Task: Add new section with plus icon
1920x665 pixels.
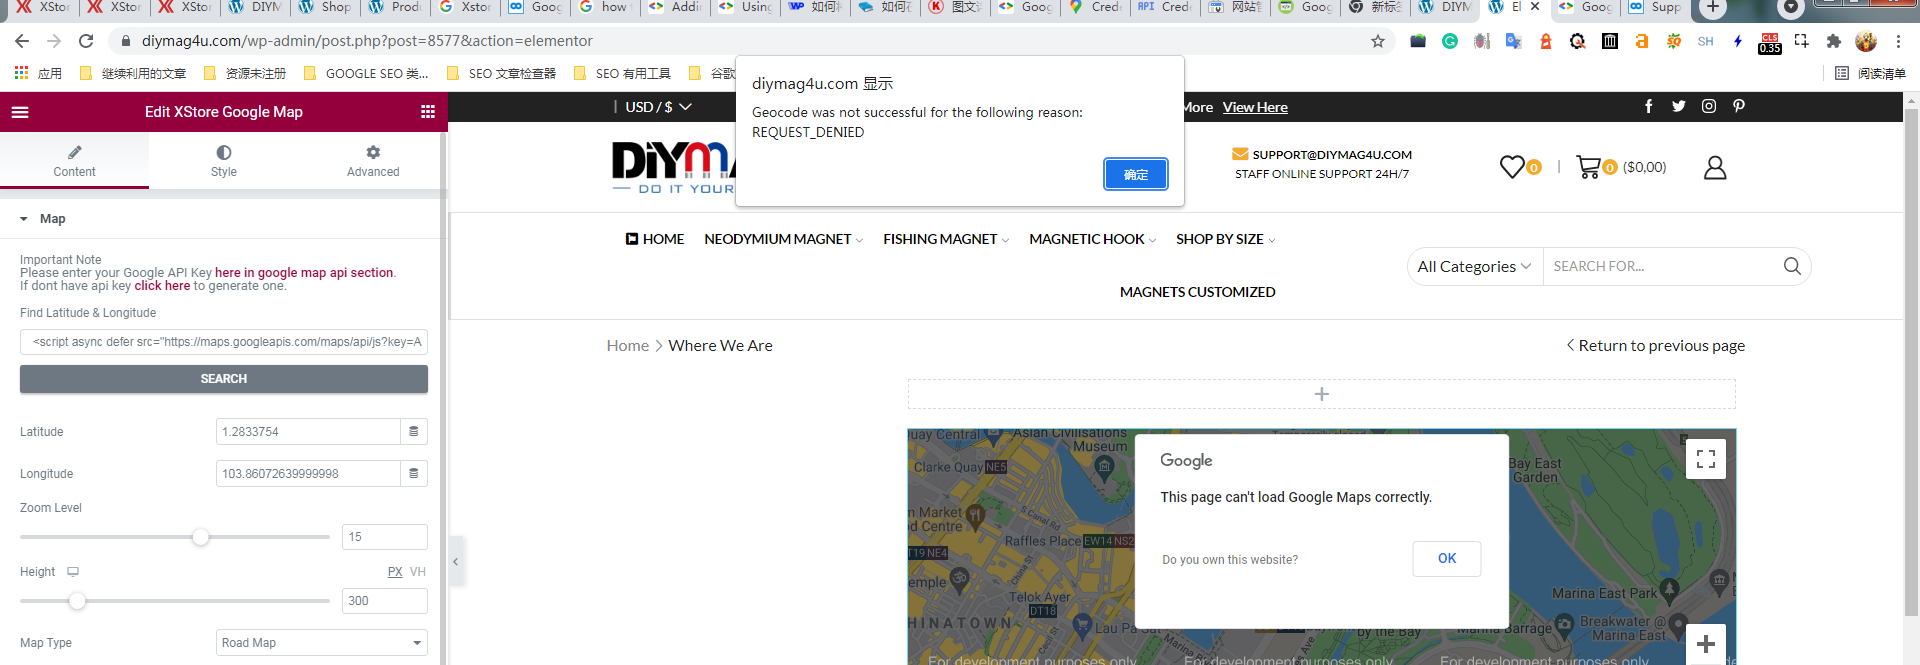Action: 1322,394
